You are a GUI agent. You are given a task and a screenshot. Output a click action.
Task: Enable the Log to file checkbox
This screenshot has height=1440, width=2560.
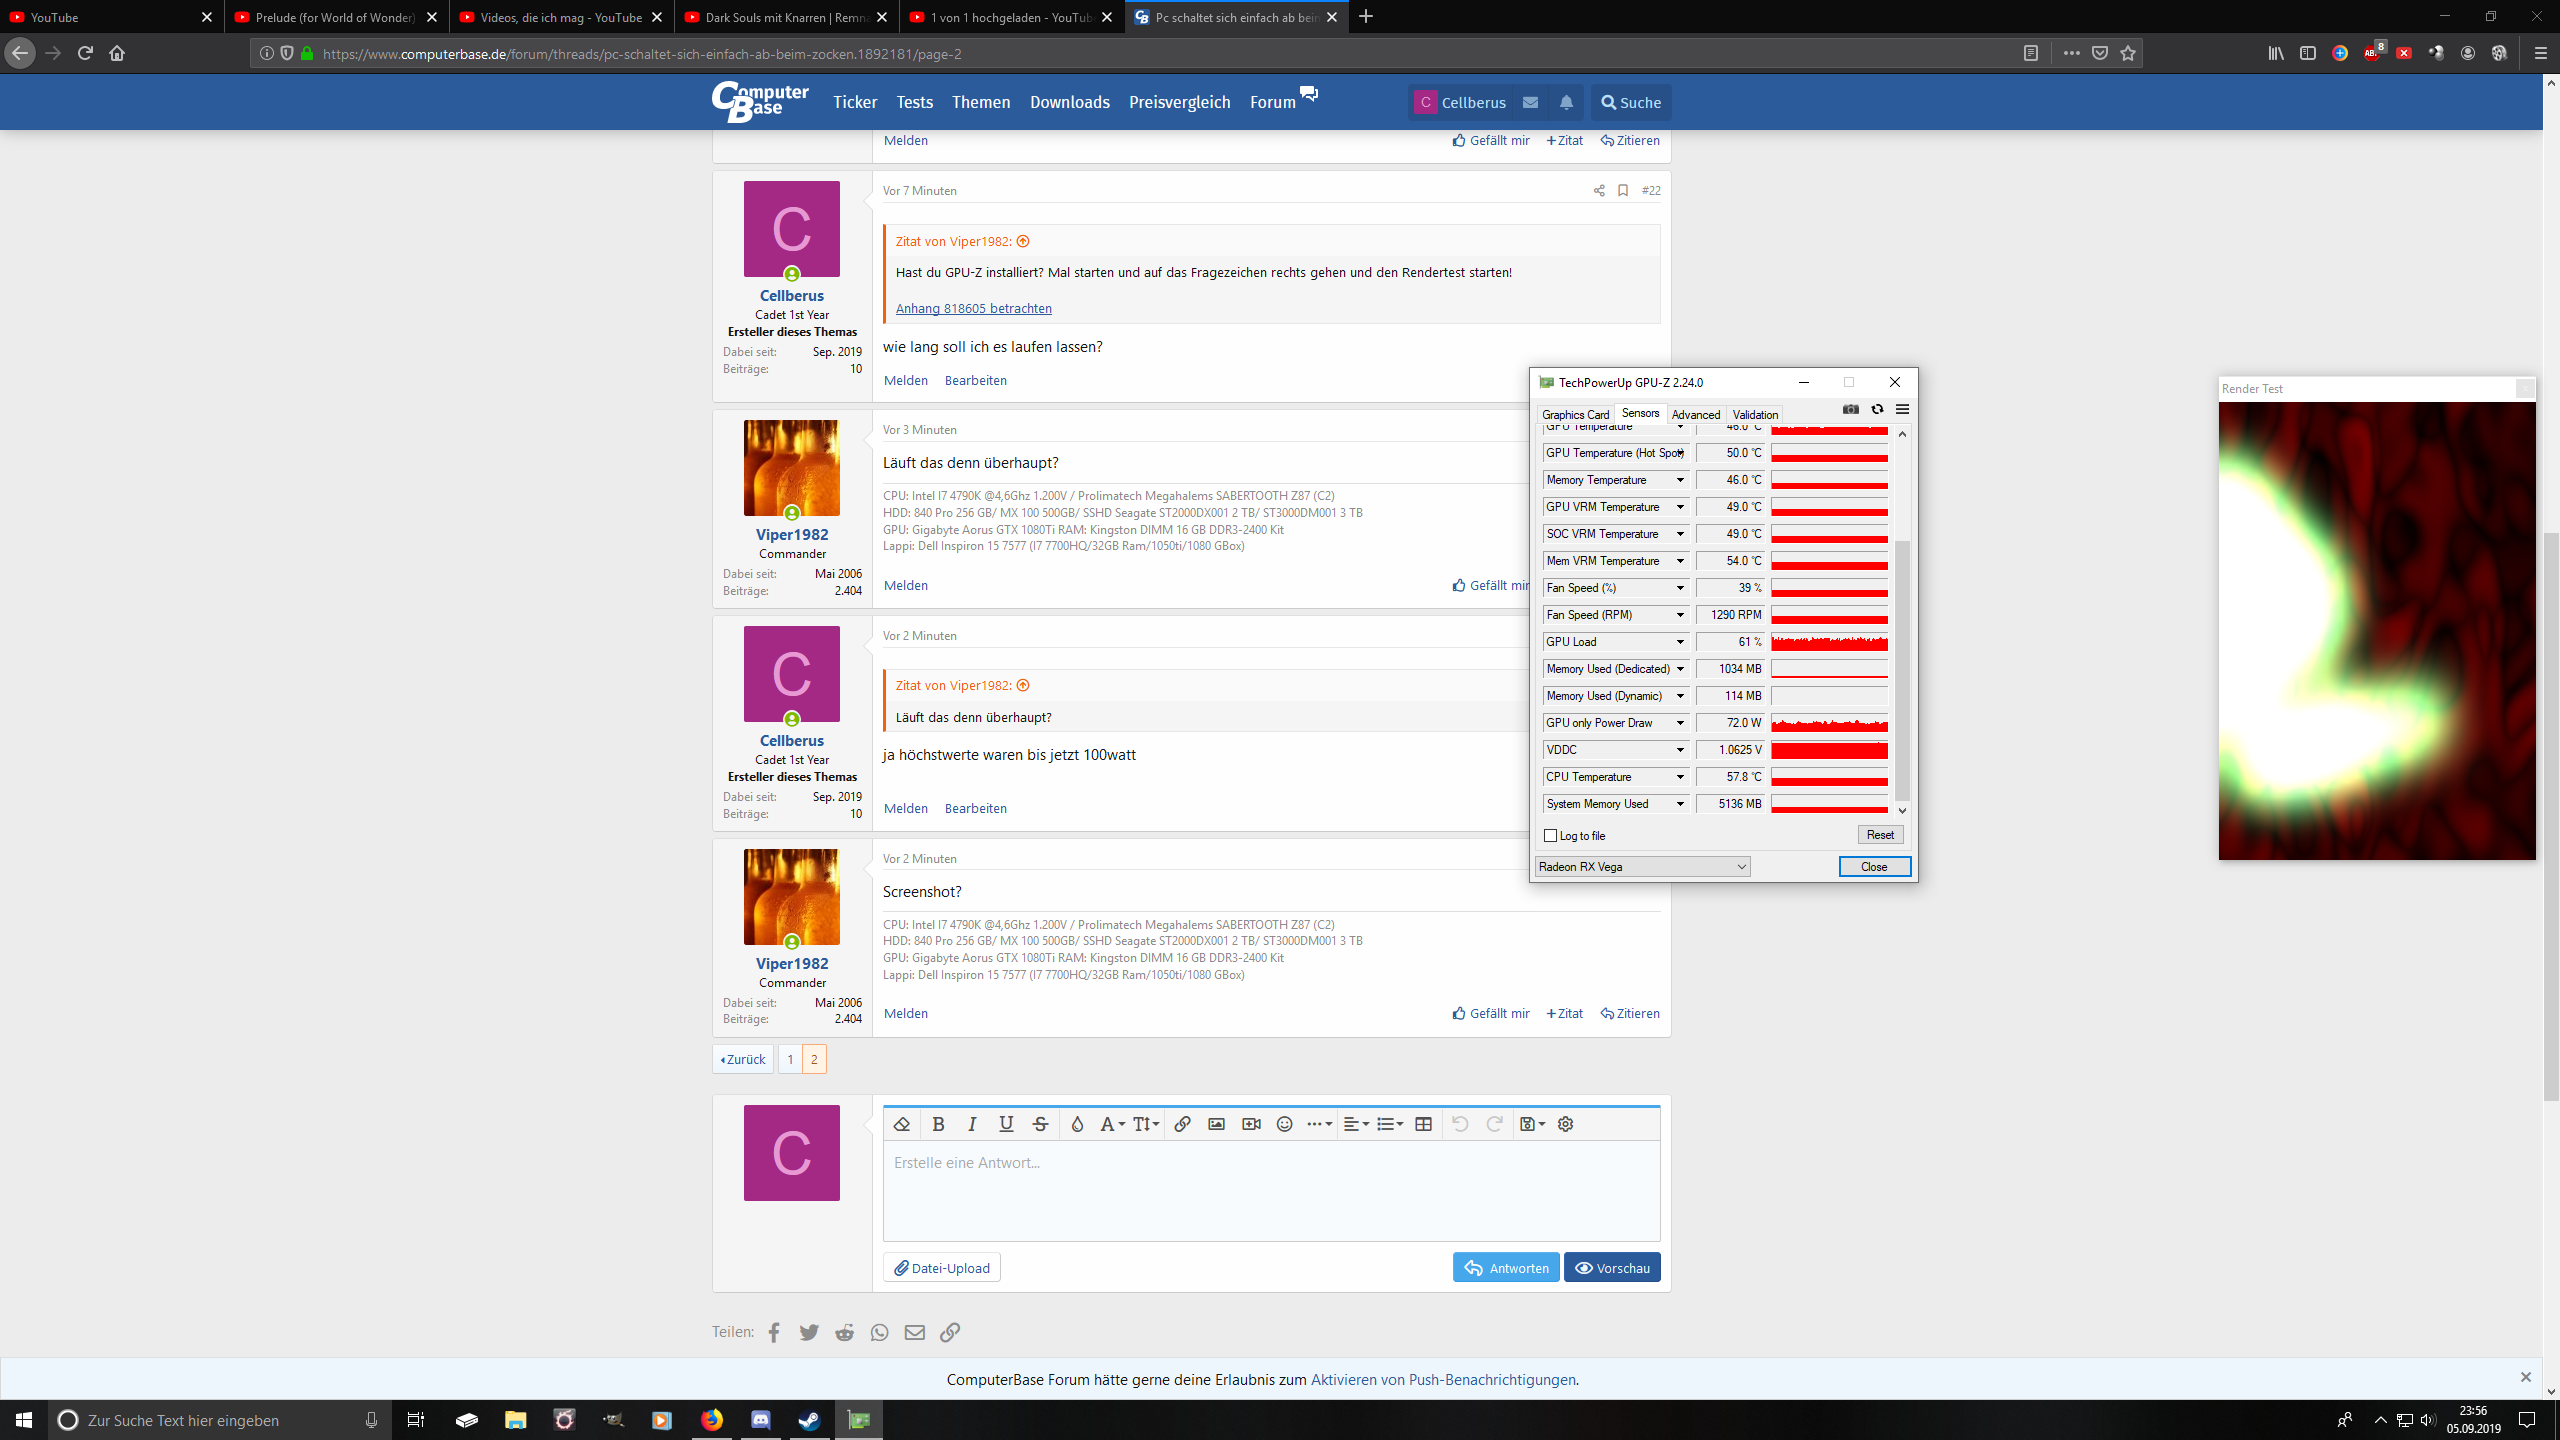(1551, 836)
